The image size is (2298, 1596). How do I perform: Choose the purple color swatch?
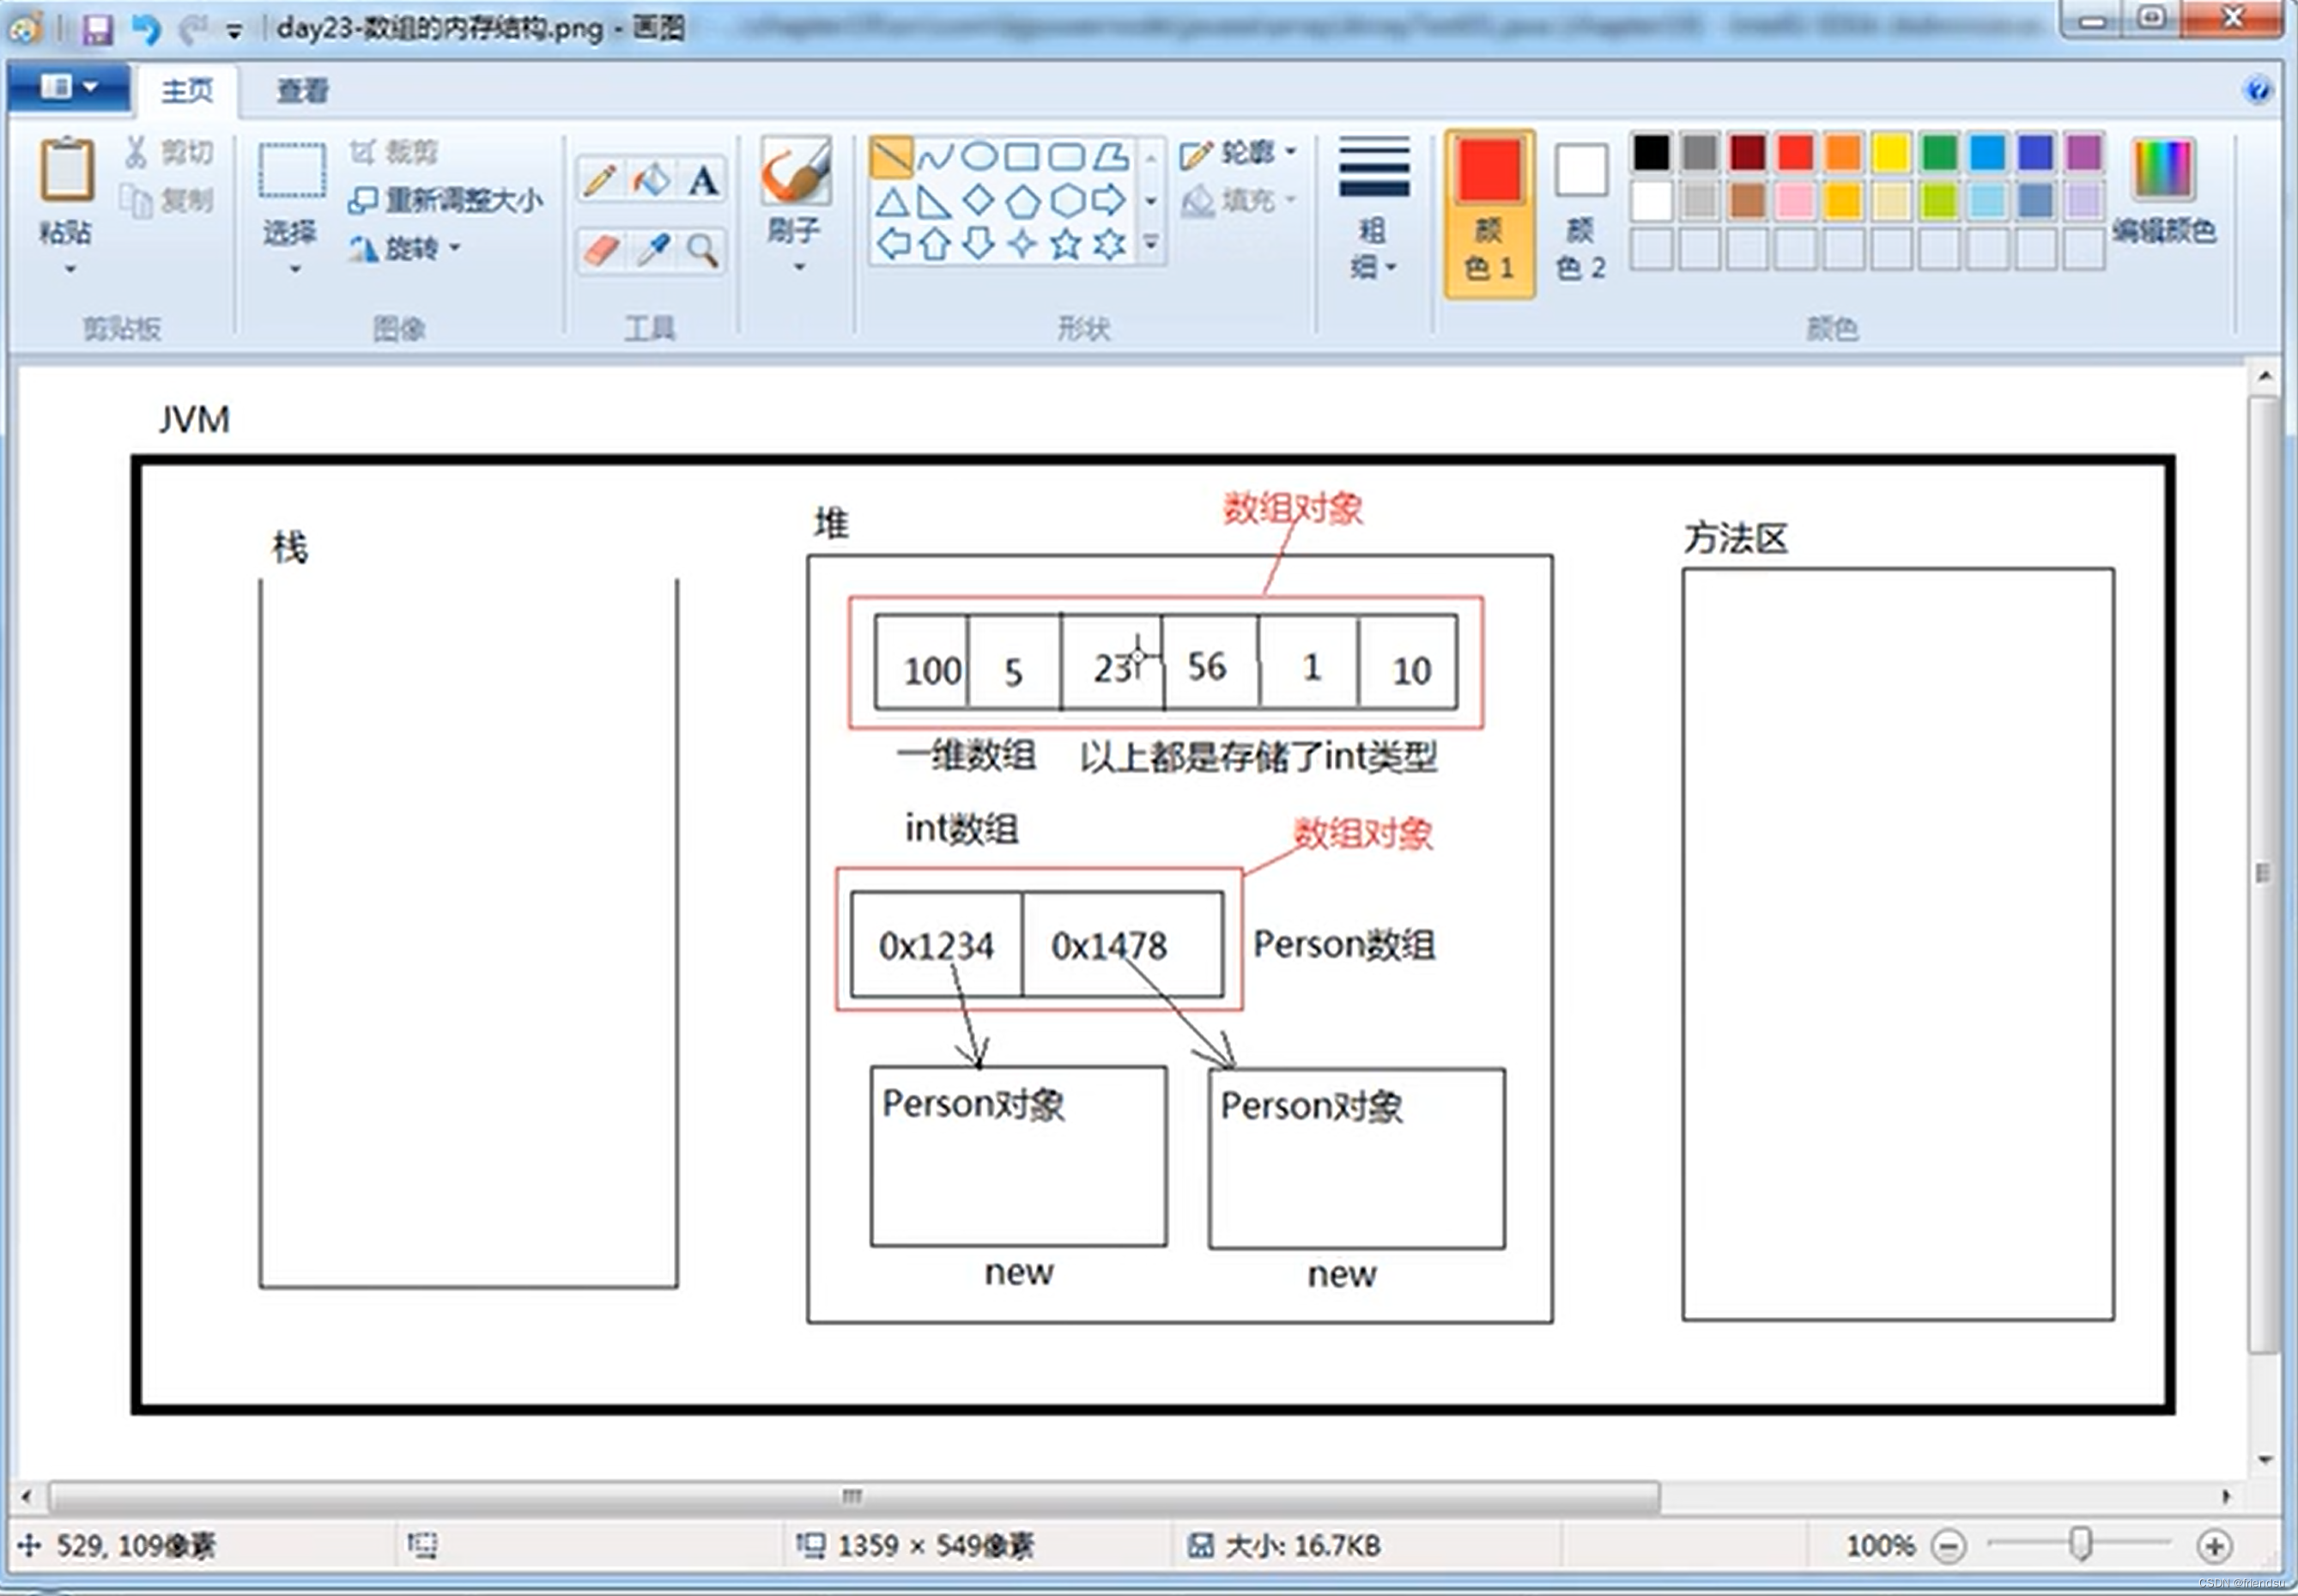2084,153
